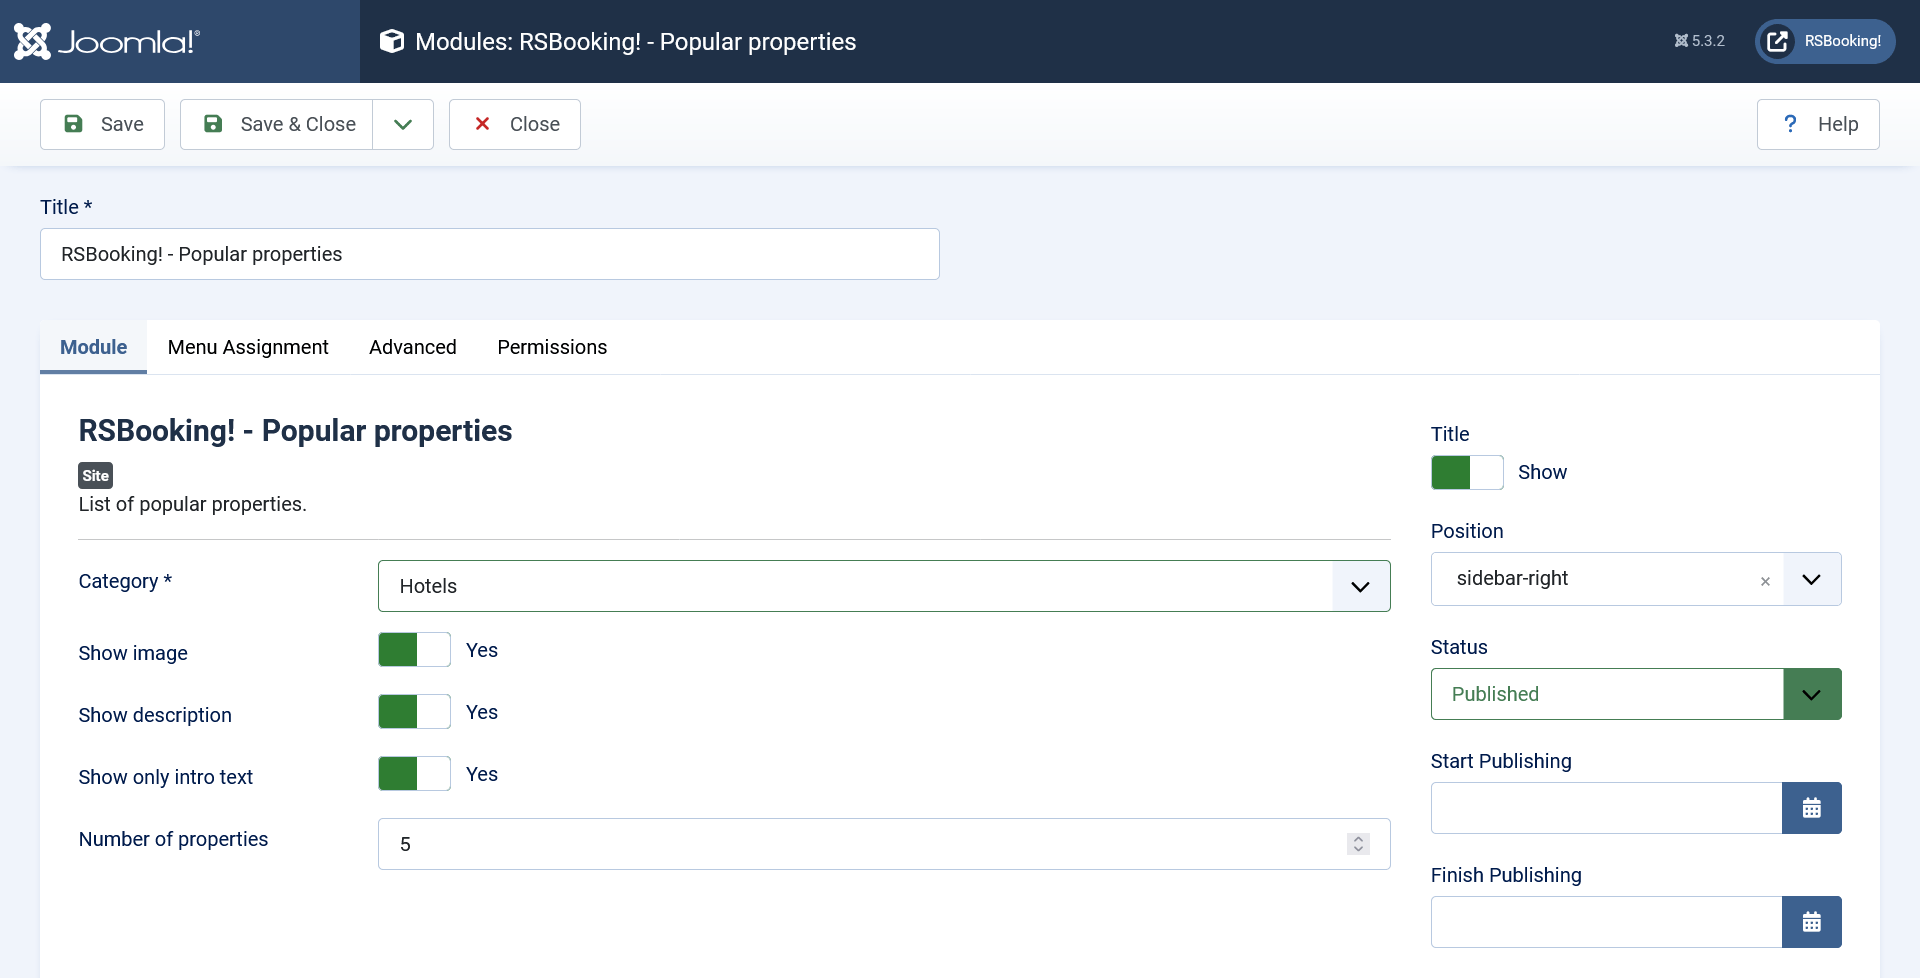Open the Category Hotels dropdown
This screenshot has height=978, width=1920.
click(884, 586)
